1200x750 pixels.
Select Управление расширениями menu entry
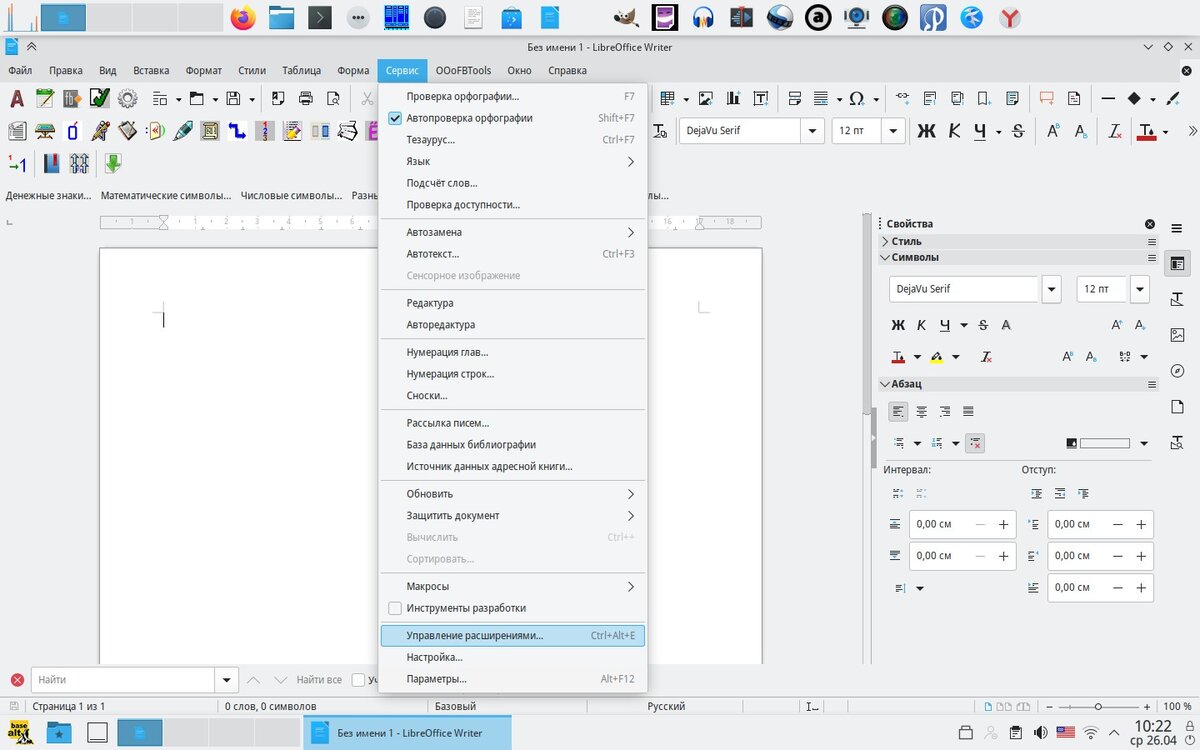pyautogui.click(x=513, y=635)
